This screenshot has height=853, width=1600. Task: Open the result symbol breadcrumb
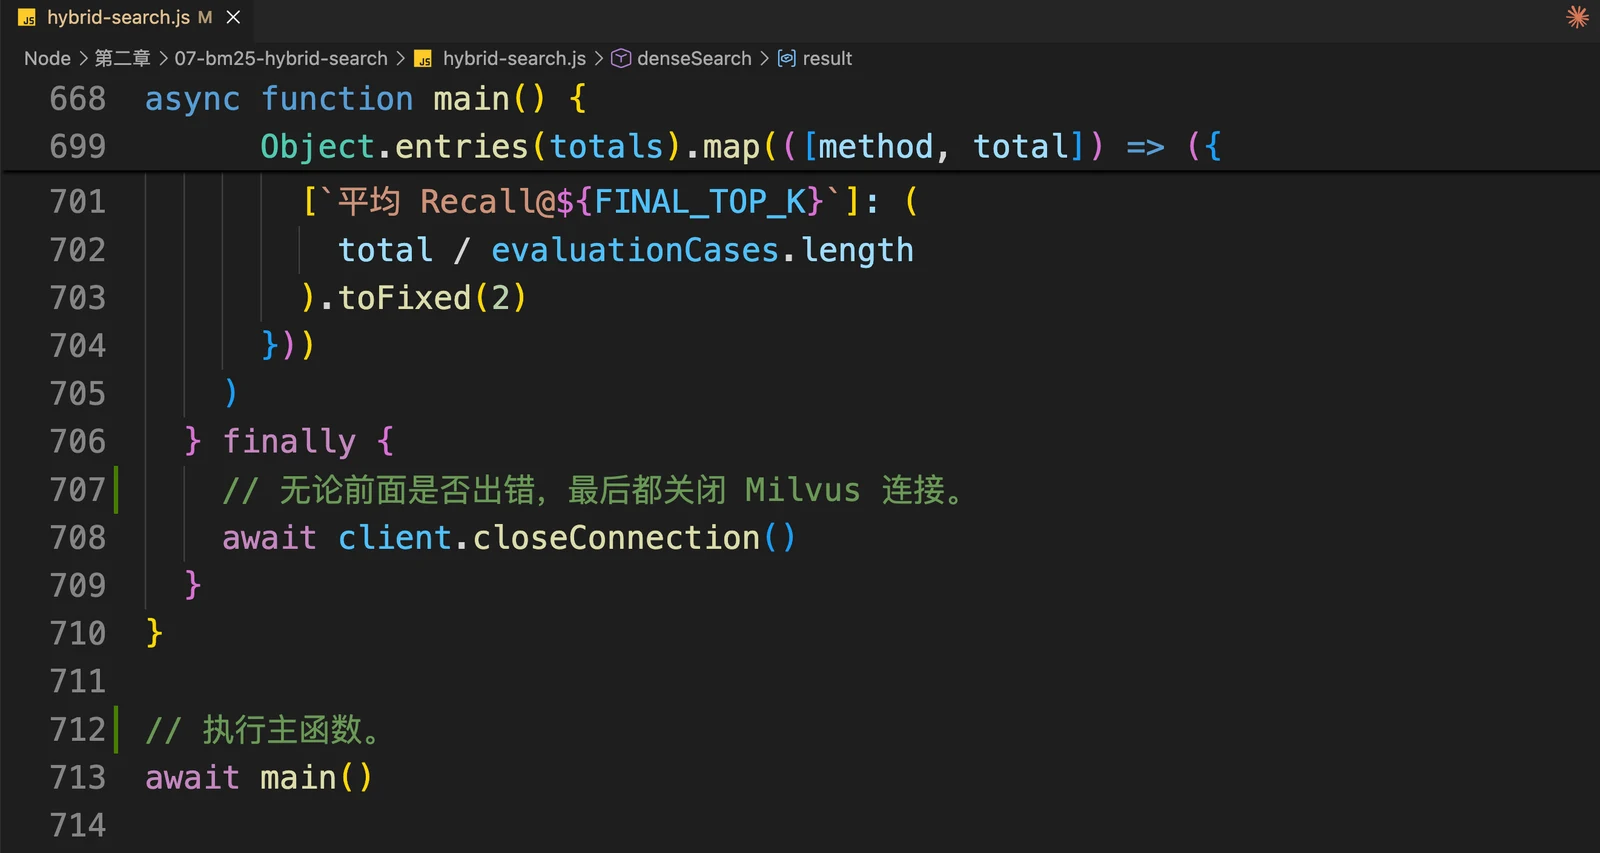[827, 58]
